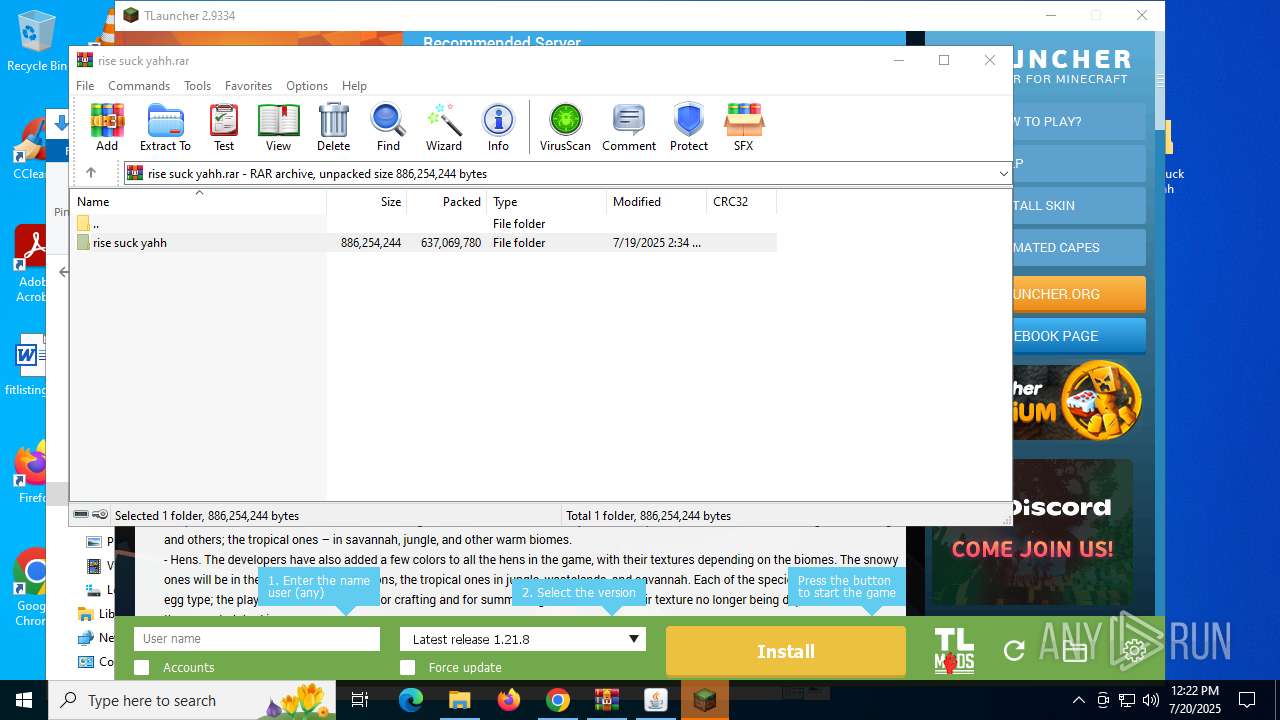Toggle the Accounts checkbox in TLauncher
Image resolution: width=1280 pixels, height=720 pixels.
click(x=142, y=667)
